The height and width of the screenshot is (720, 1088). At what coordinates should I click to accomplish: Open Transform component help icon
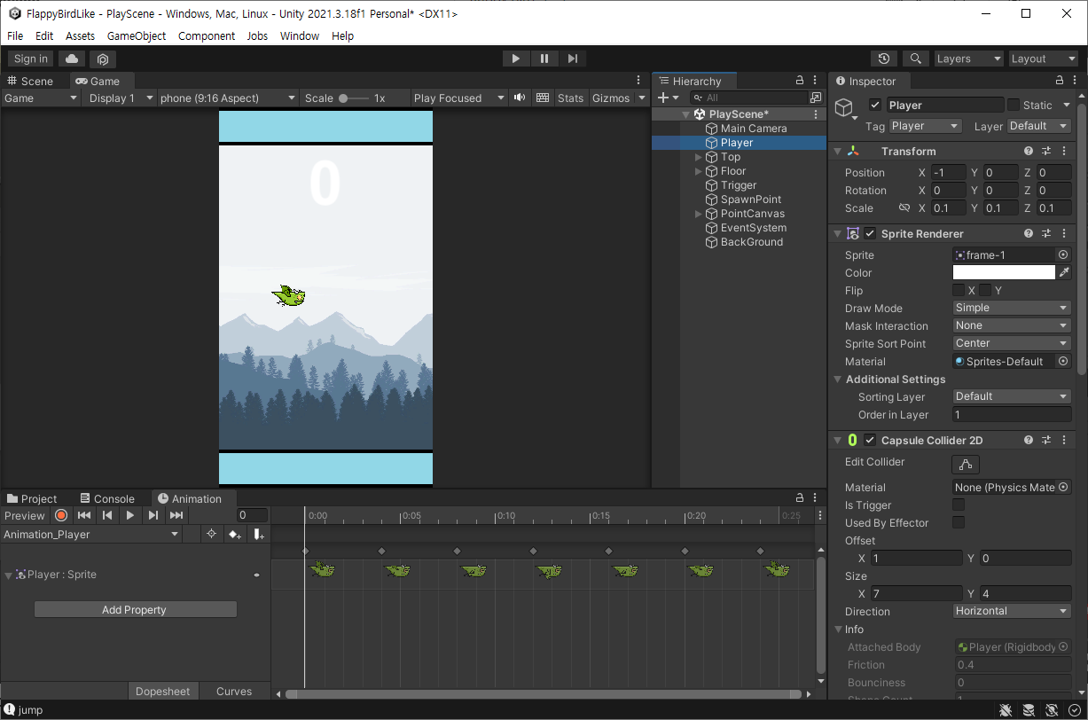tap(1028, 151)
